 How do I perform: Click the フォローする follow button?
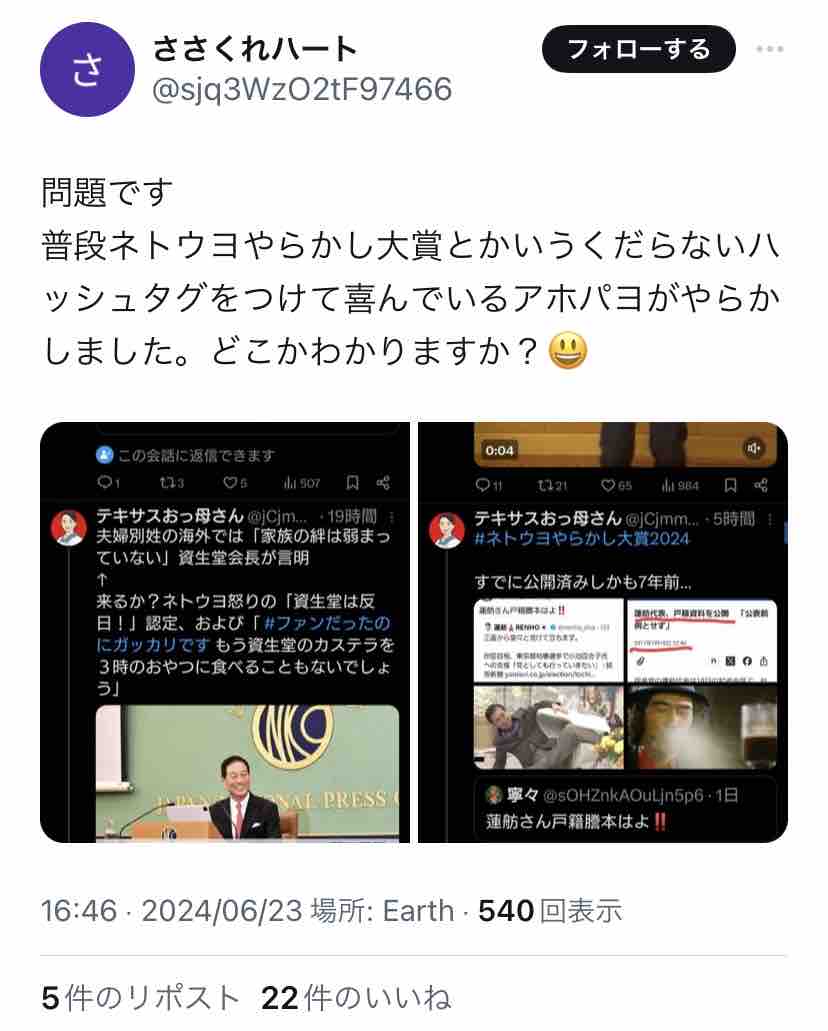pos(639,49)
